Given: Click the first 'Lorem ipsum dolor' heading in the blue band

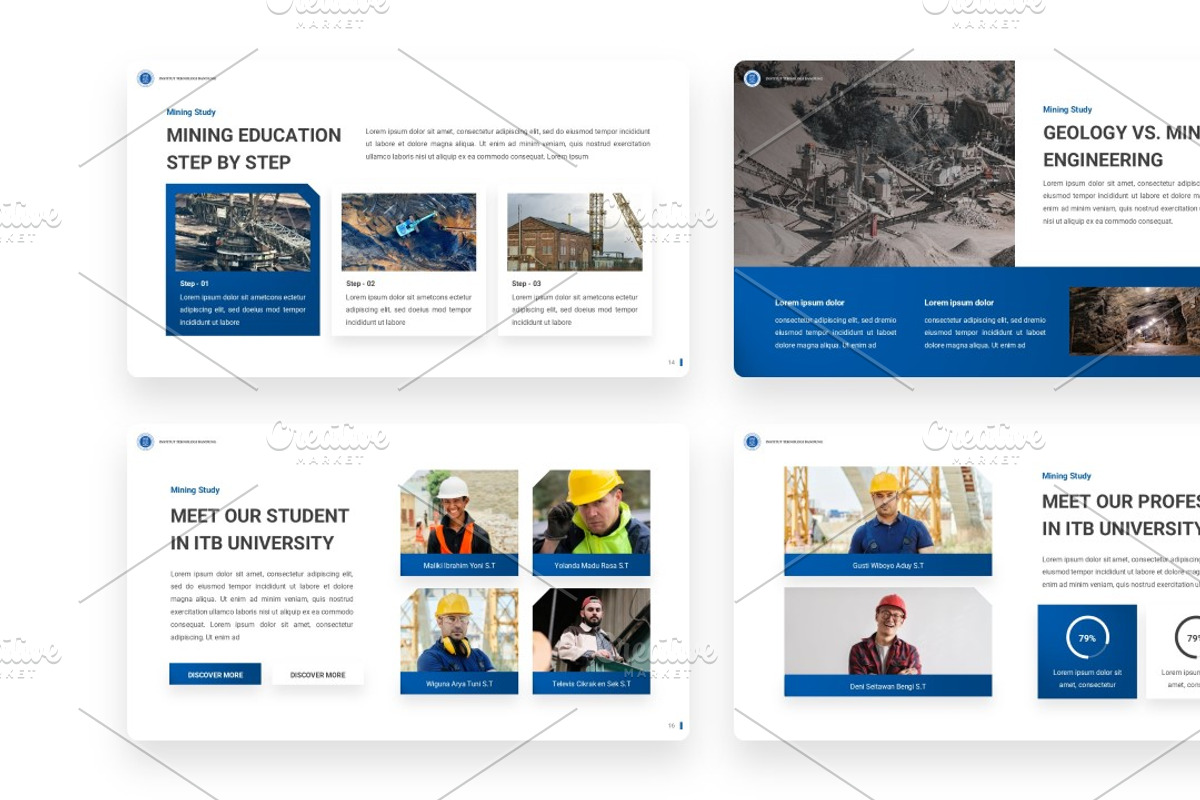Looking at the screenshot, I should click(x=810, y=302).
